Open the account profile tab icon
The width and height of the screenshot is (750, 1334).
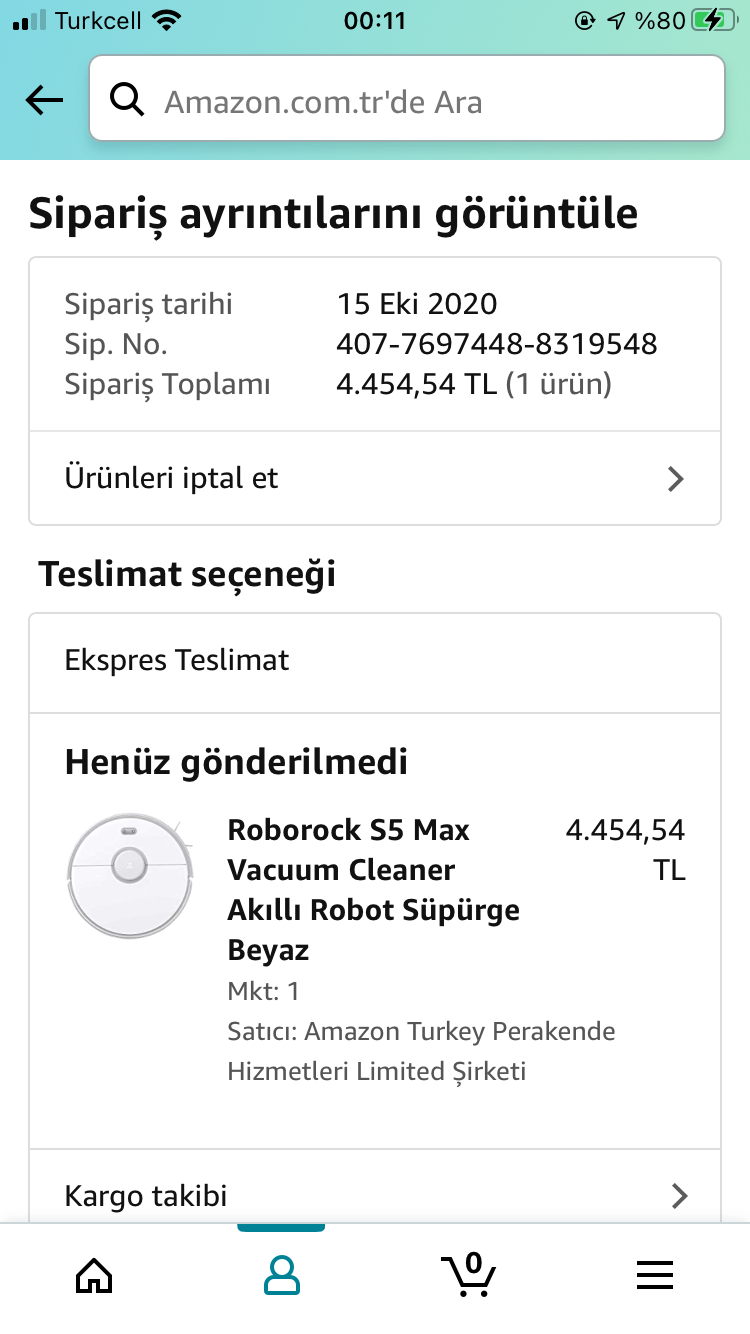(x=281, y=1274)
